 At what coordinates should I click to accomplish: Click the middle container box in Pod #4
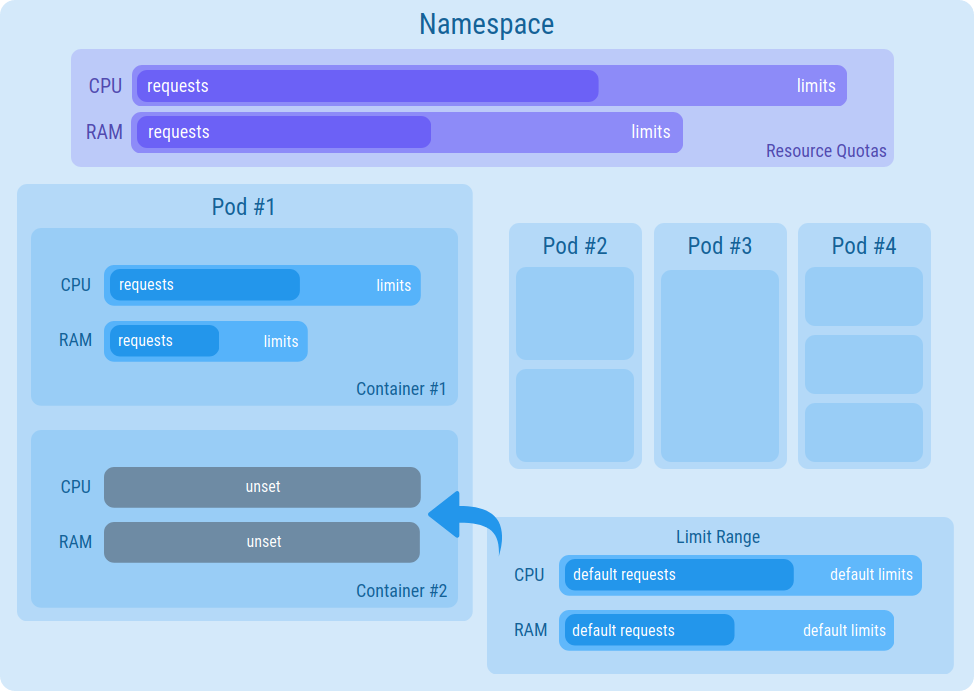coord(863,364)
